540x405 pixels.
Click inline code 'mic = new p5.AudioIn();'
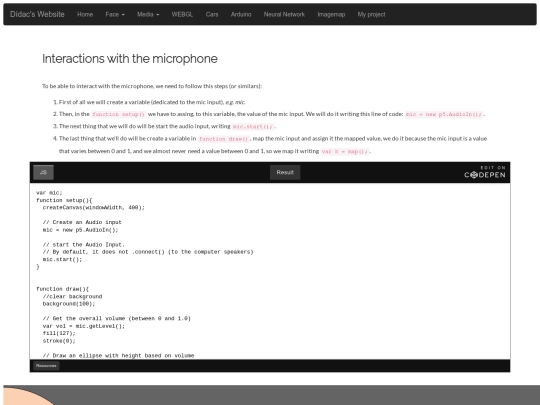tap(444, 114)
